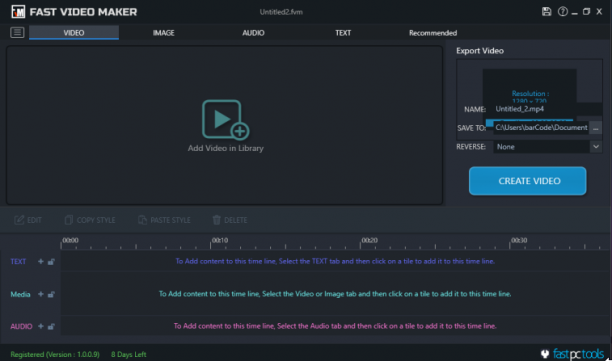This screenshot has width=612, height=361.
Task: Add content using Media timeline plus icon
Action: 41,294
